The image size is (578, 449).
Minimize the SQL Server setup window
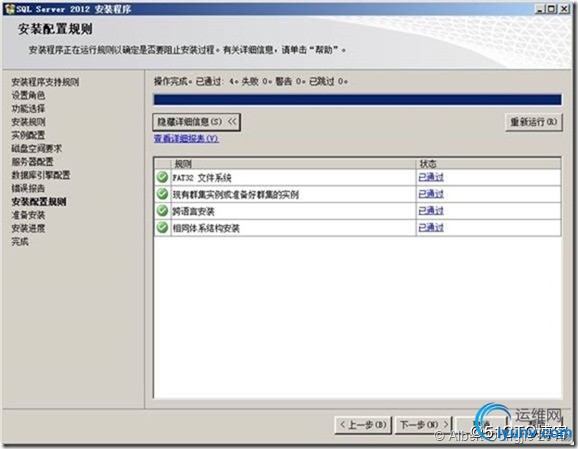540,9
